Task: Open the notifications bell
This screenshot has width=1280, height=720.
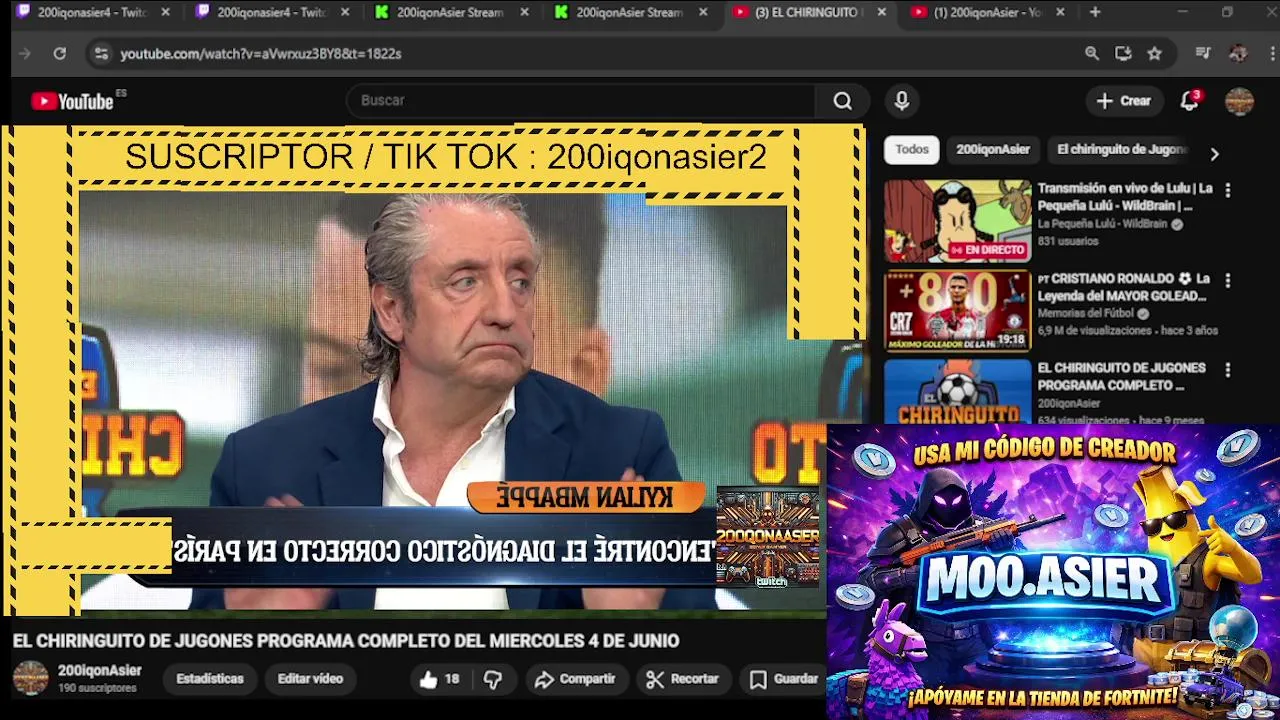Action: (x=1189, y=101)
